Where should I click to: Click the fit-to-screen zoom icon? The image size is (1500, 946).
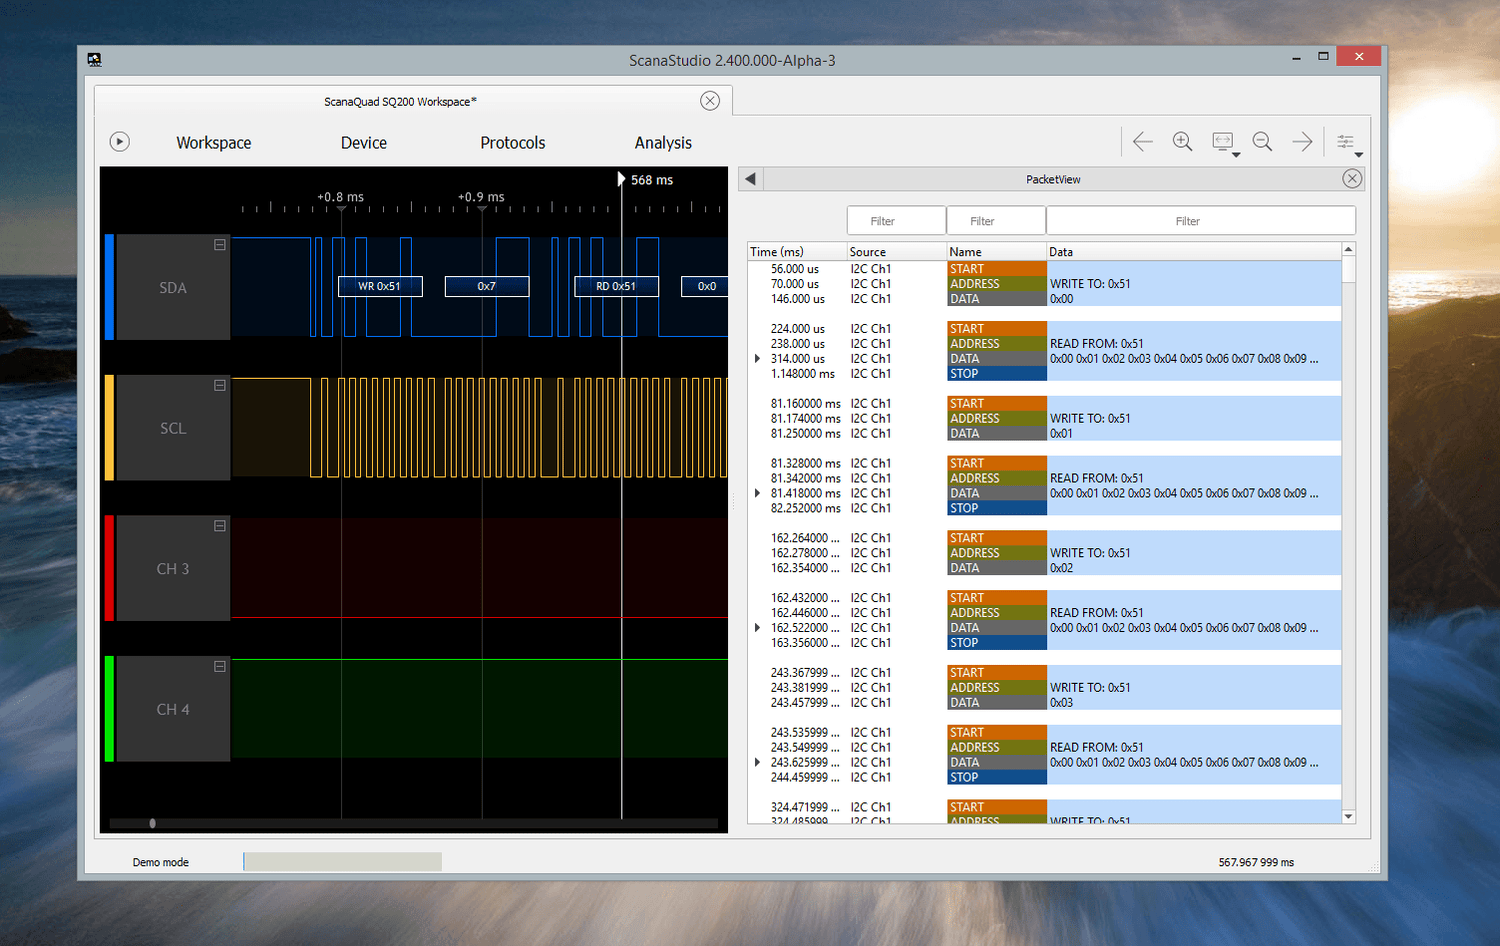1222,142
